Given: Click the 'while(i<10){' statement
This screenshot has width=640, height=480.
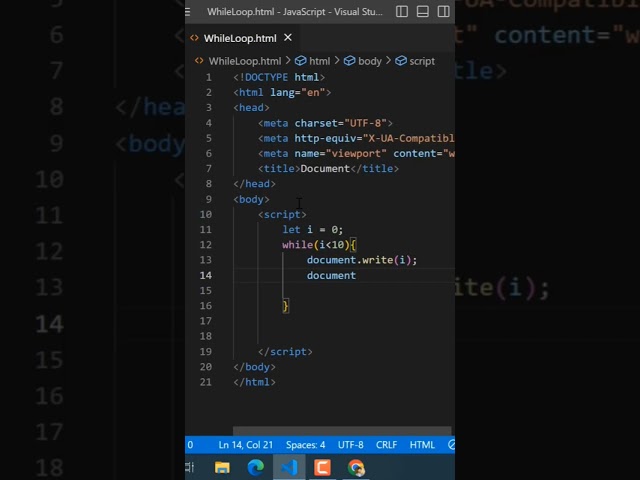Looking at the screenshot, I should [319, 245].
